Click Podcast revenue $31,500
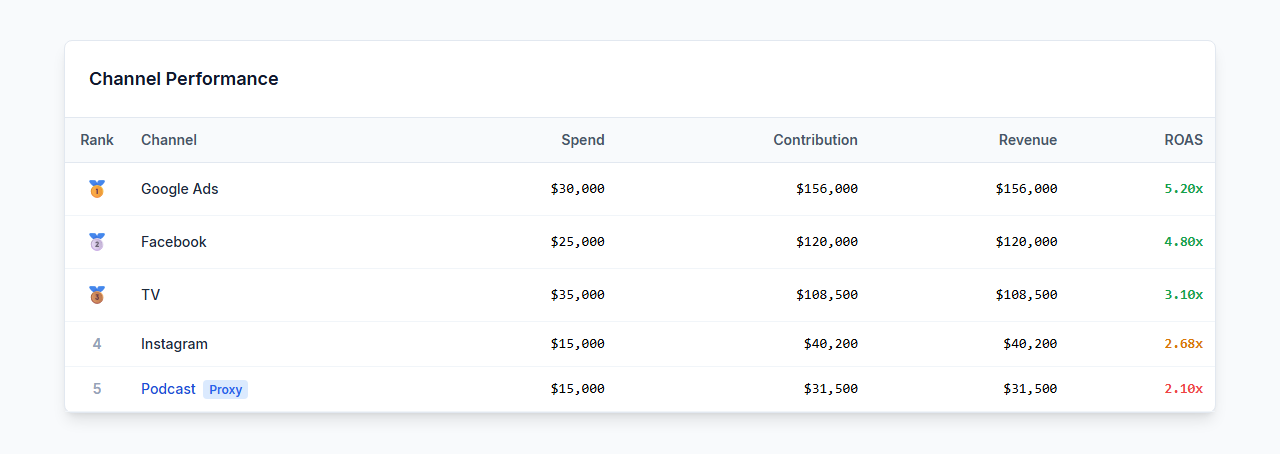 click(1031, 389)
